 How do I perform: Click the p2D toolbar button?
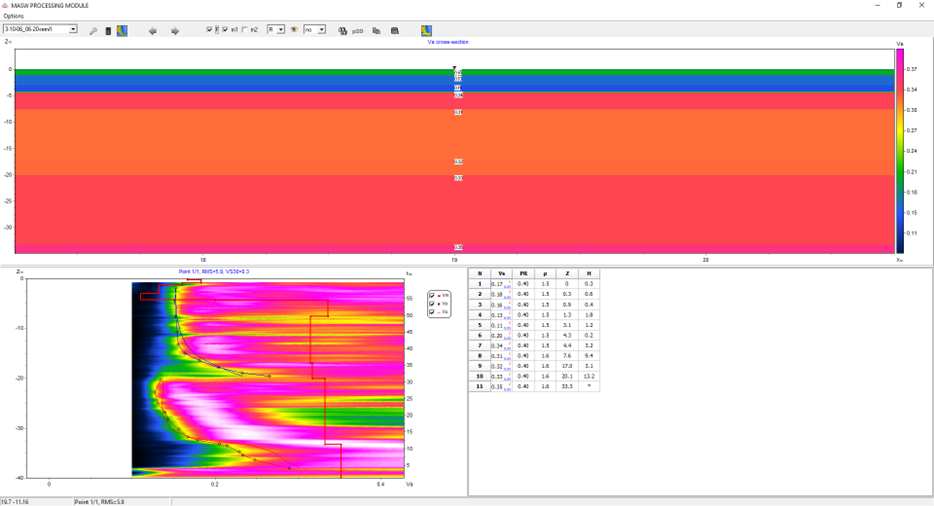click(358, 30)
